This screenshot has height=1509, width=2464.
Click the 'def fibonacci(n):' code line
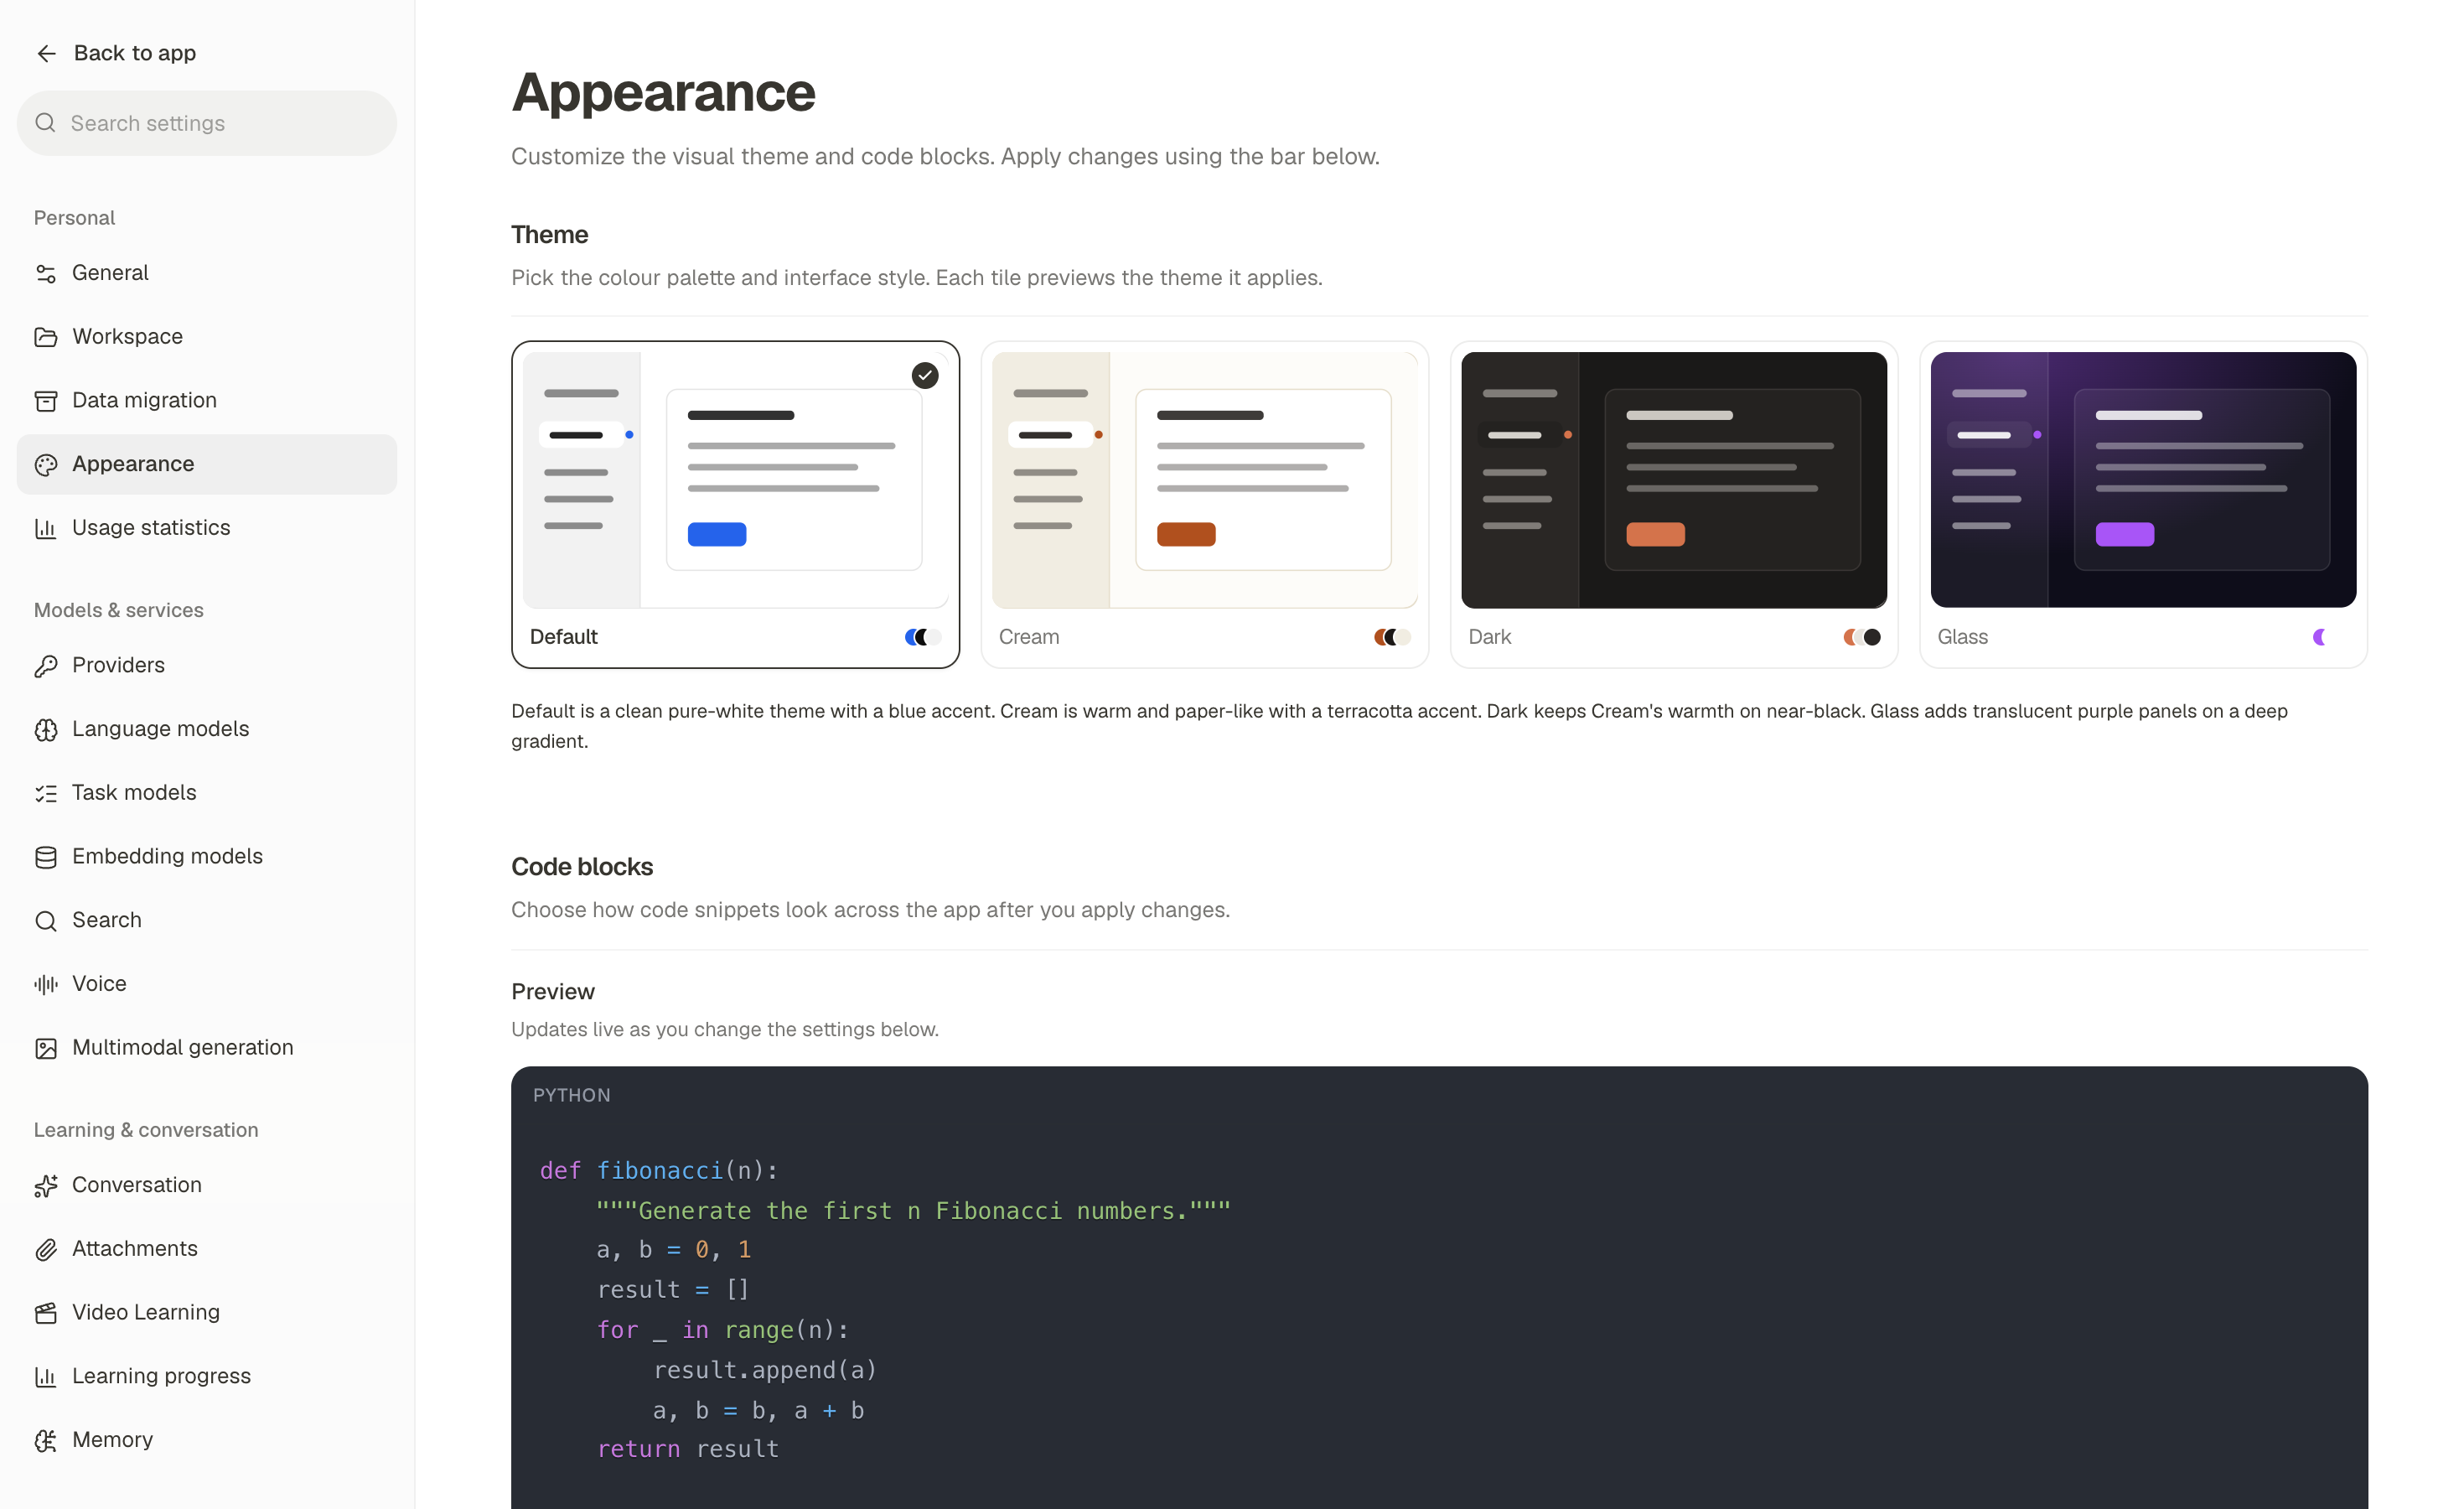pyautogui.click(x=659, y=1171)
